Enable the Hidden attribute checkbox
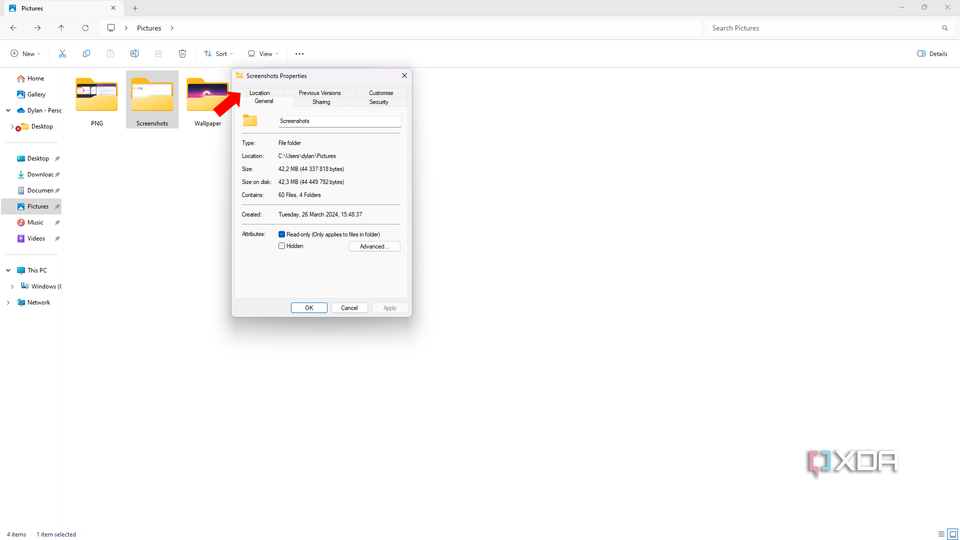960x540 pixels. (x=282, y=246)
